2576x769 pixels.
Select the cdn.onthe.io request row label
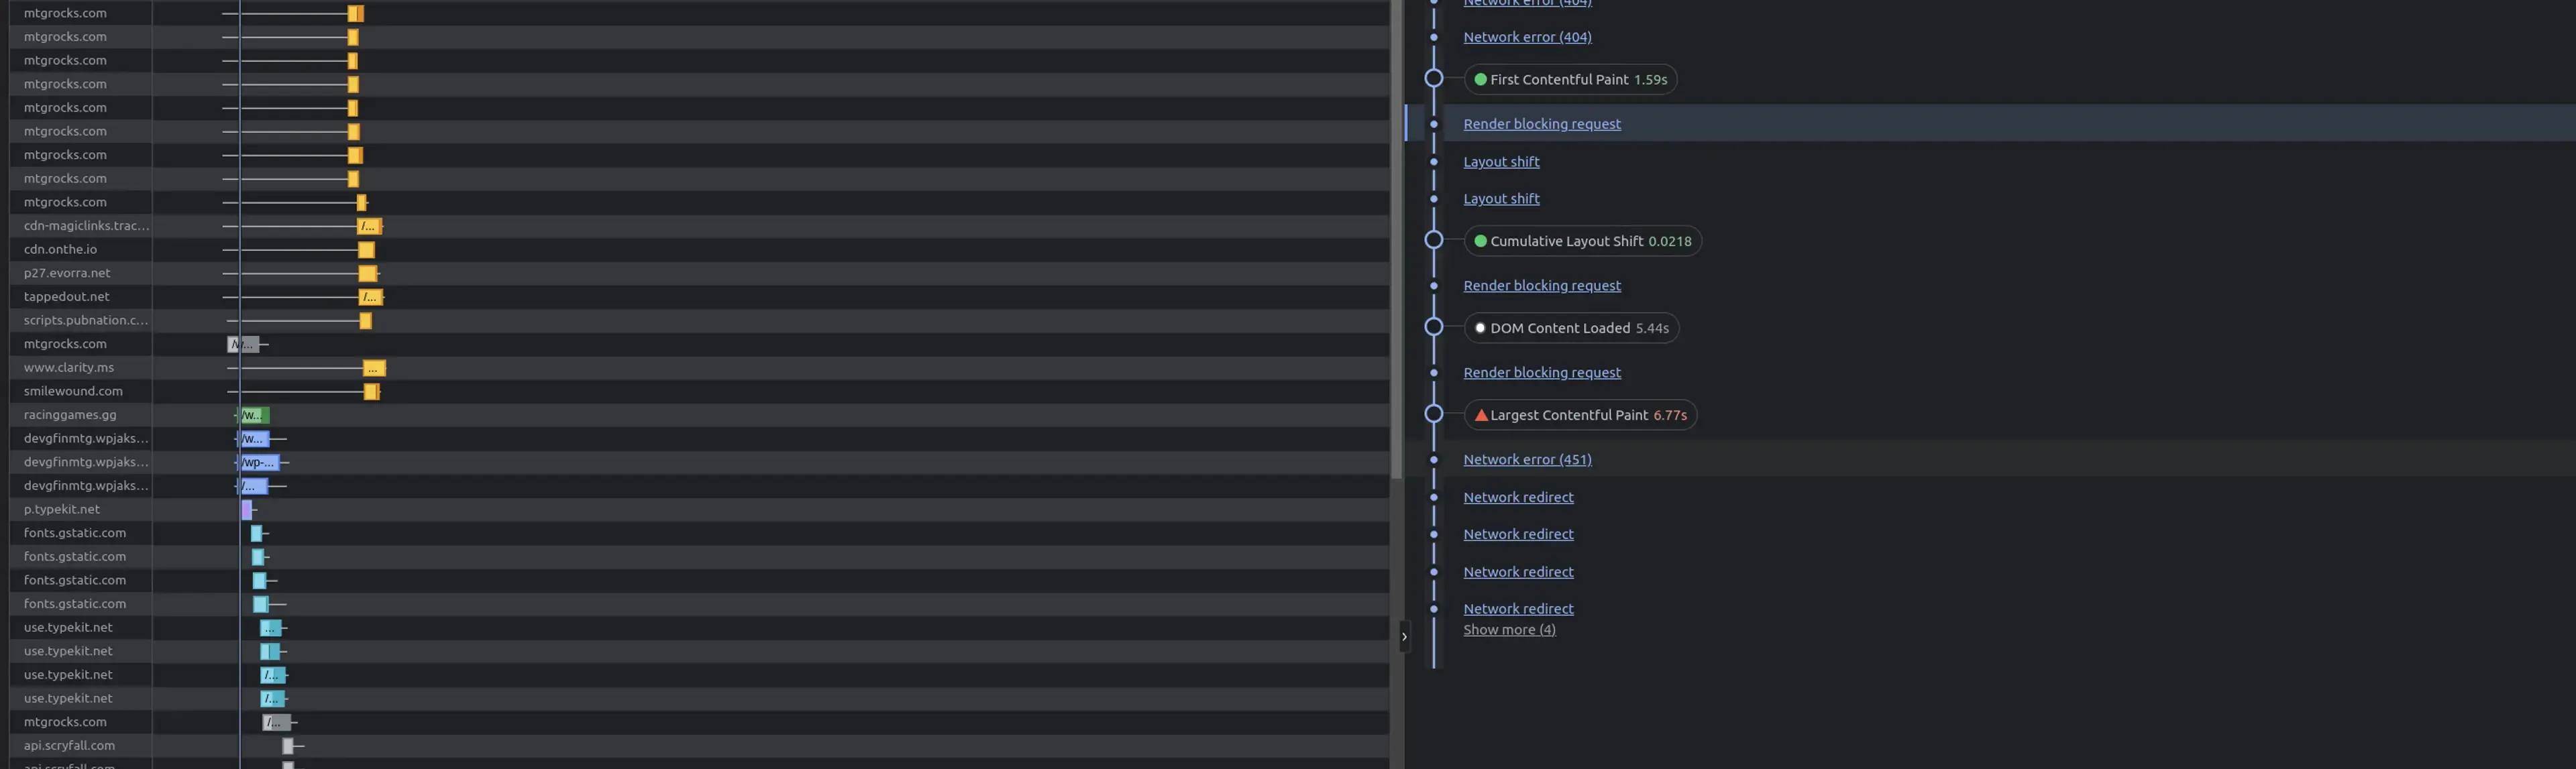[60, 250]
